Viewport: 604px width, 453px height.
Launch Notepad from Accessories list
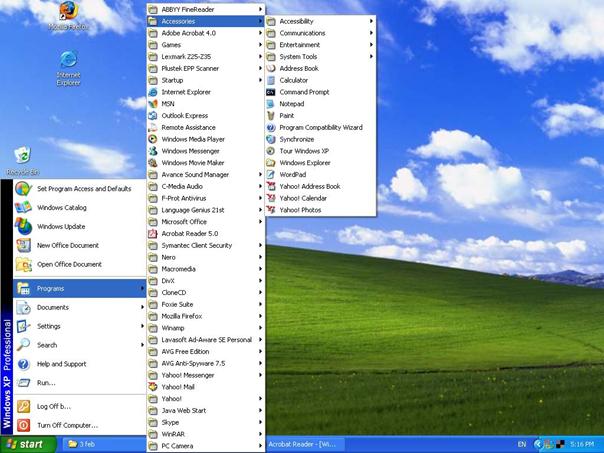point(291,104)
